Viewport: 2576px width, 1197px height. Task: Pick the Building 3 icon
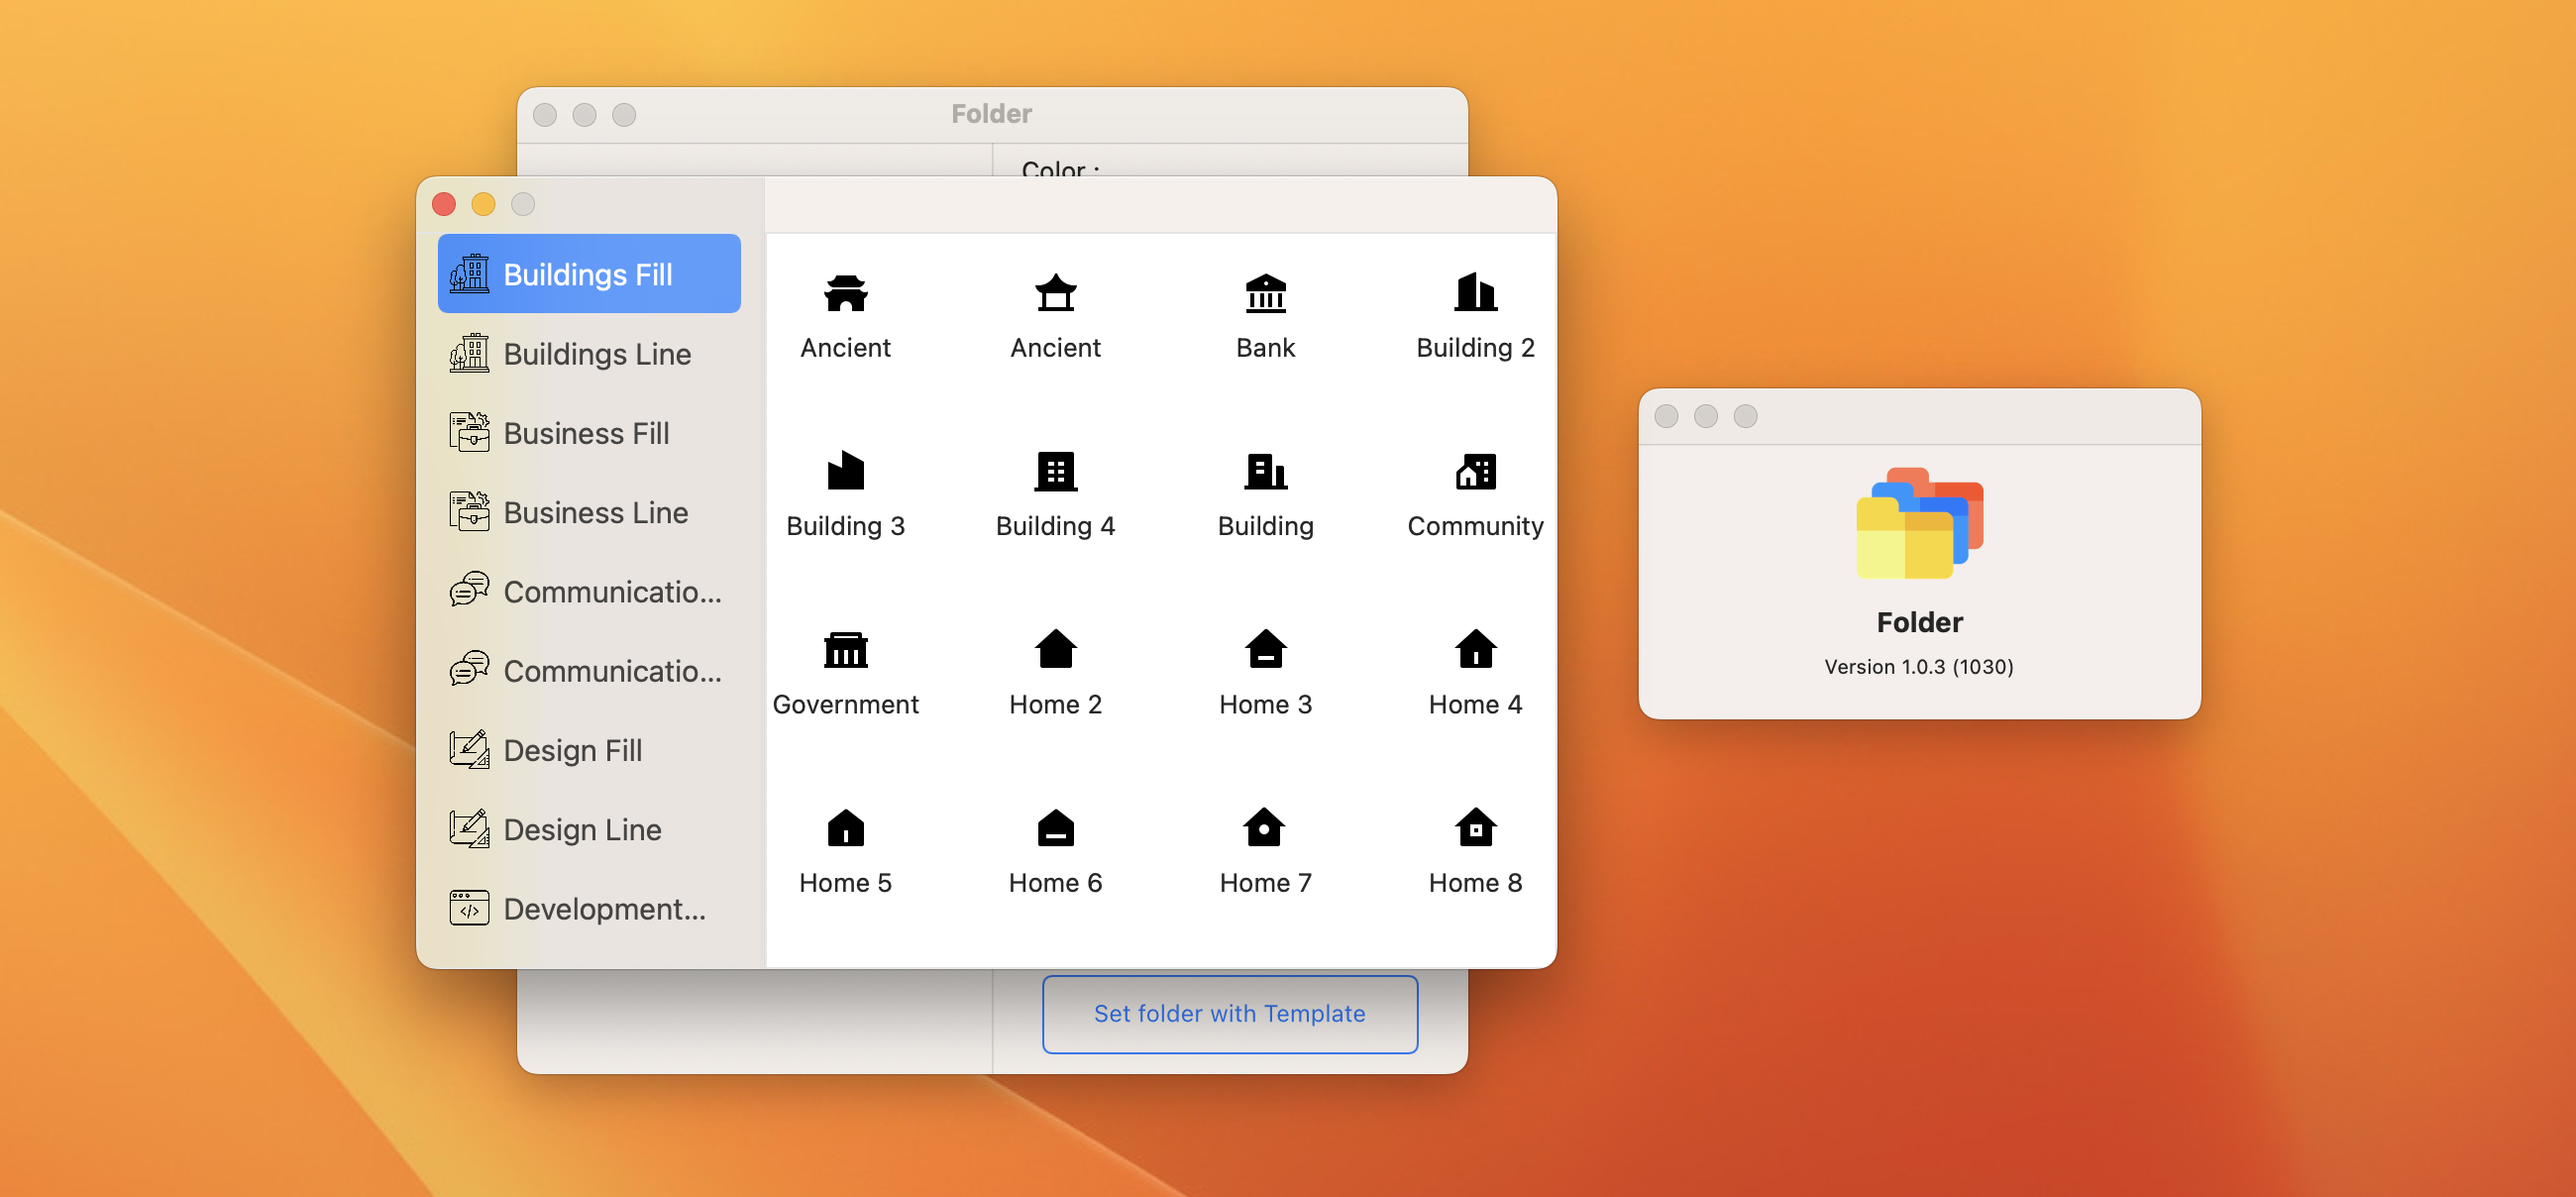coord(845,473)
